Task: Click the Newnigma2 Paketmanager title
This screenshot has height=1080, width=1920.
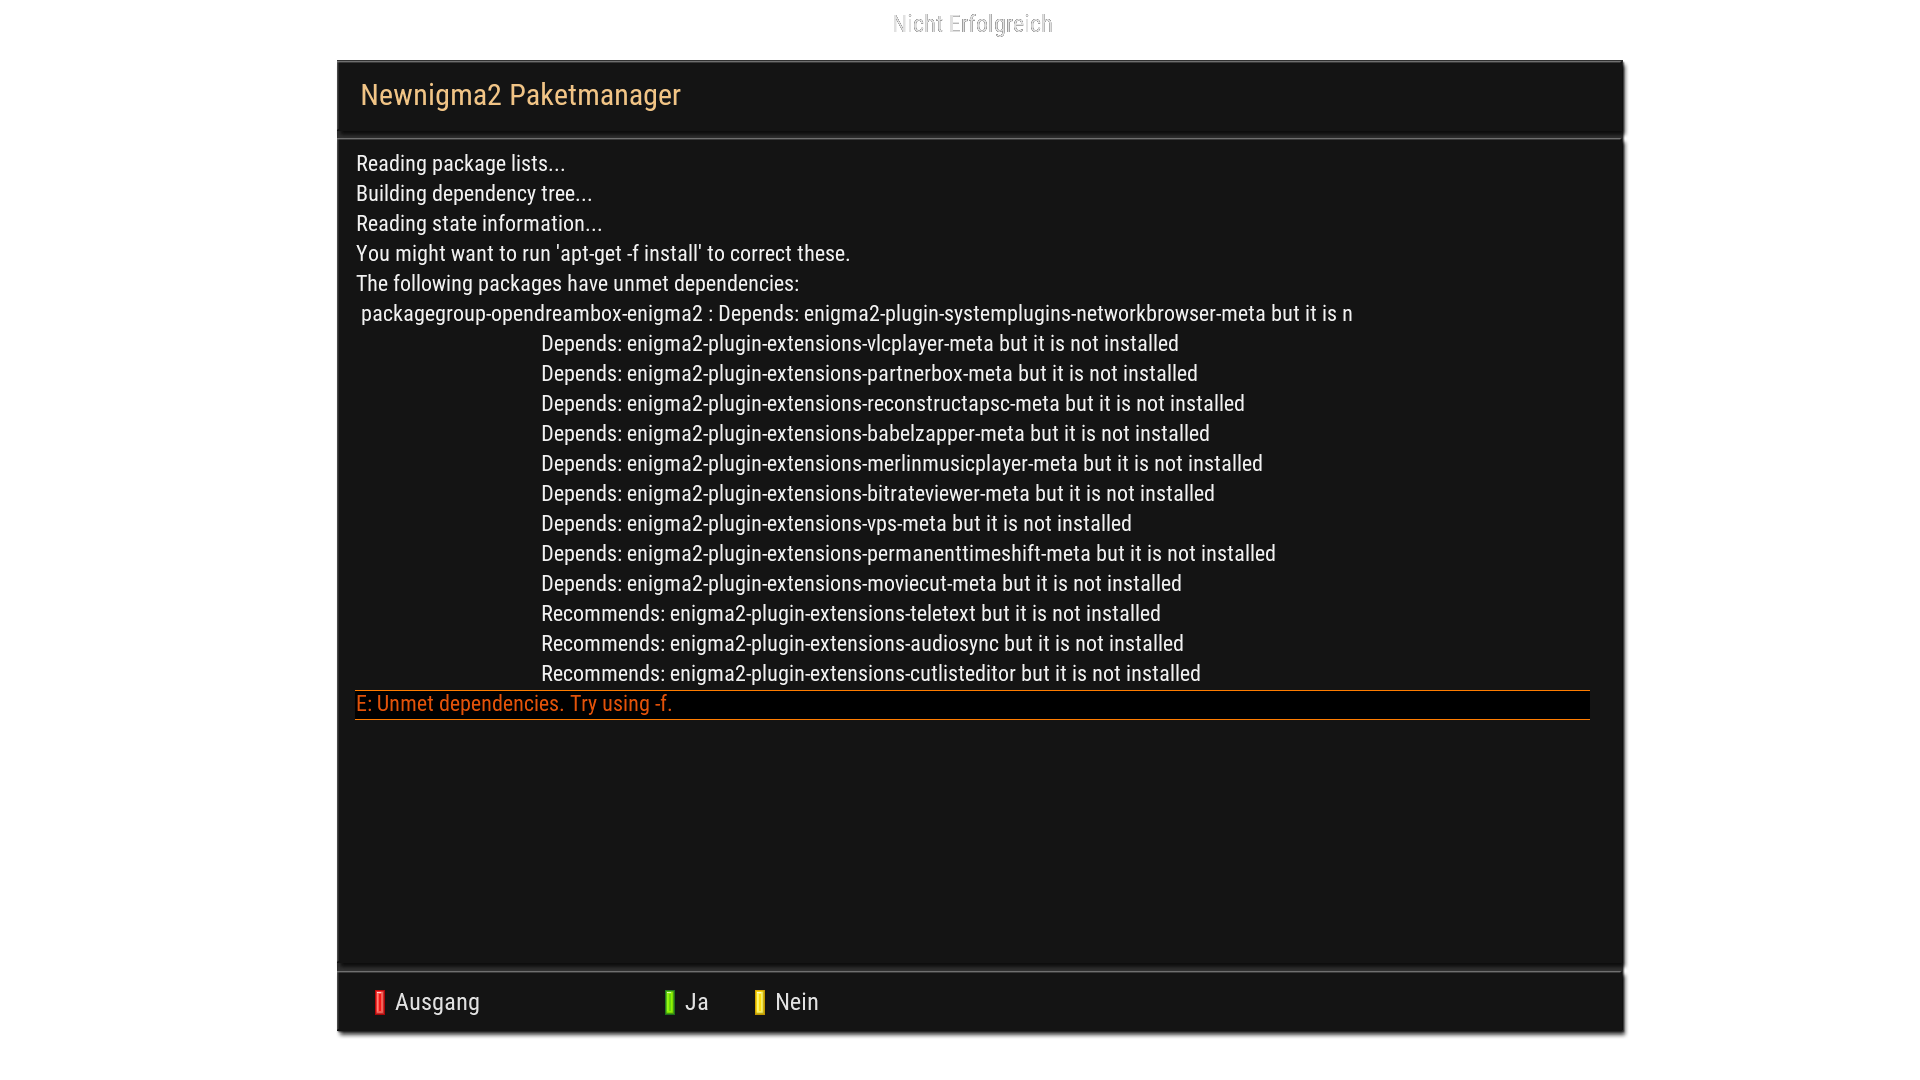Action: tap(520, 95)
